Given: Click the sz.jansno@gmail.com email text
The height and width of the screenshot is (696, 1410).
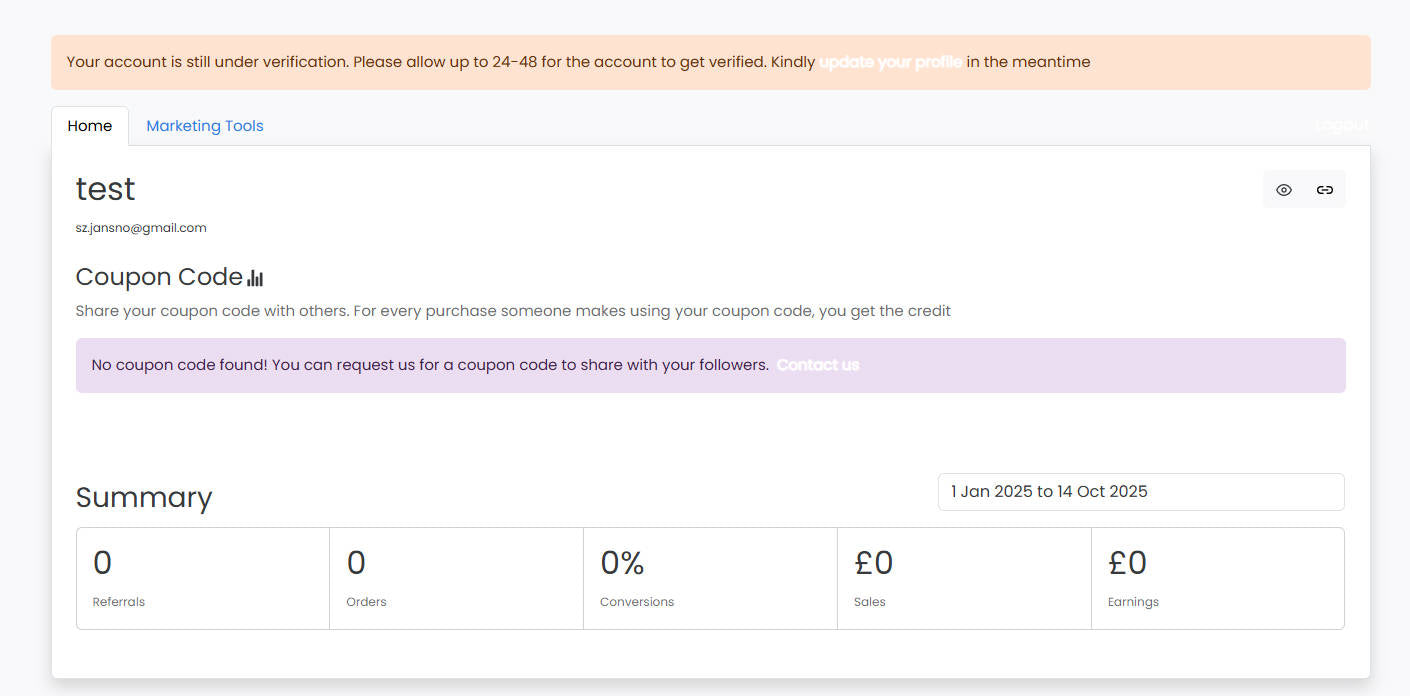Looking at the screenshot, I should pos(141,228).
